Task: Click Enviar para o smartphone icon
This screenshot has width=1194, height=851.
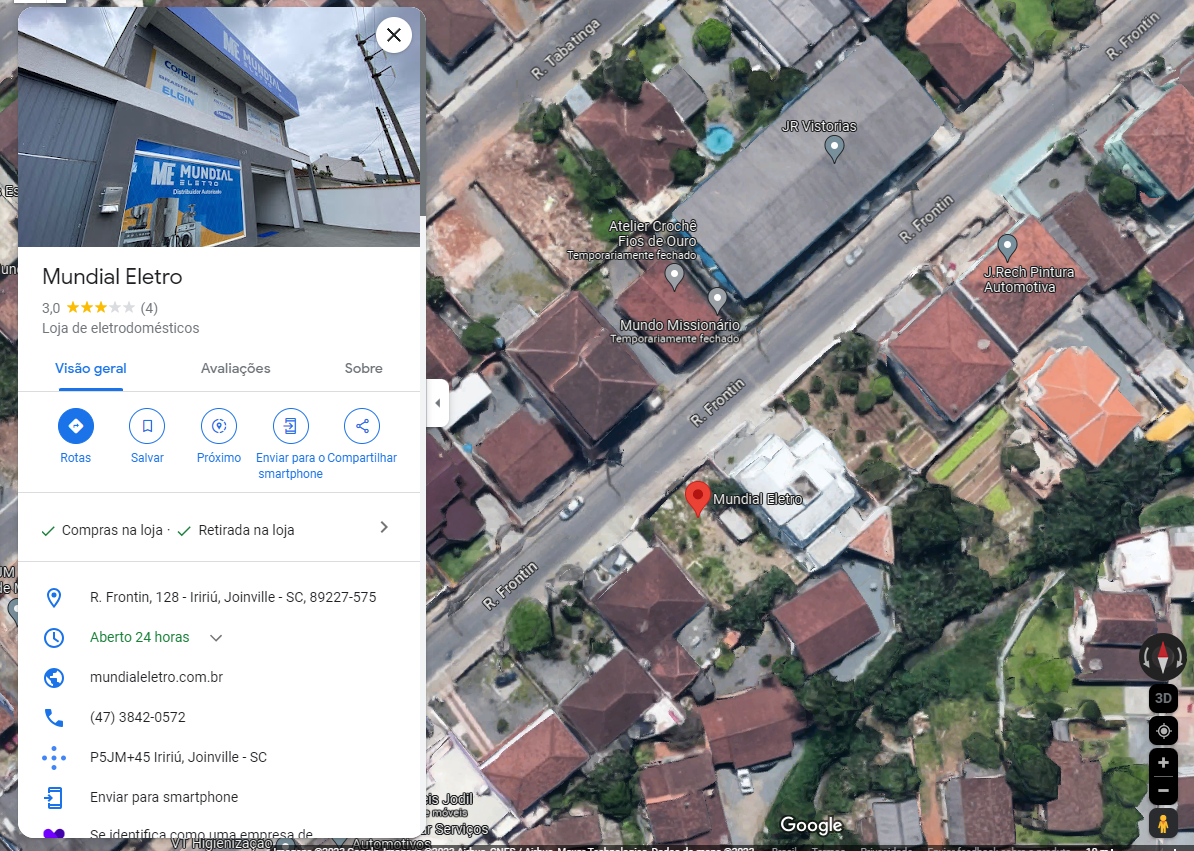Action: click(x=290, y=426)
